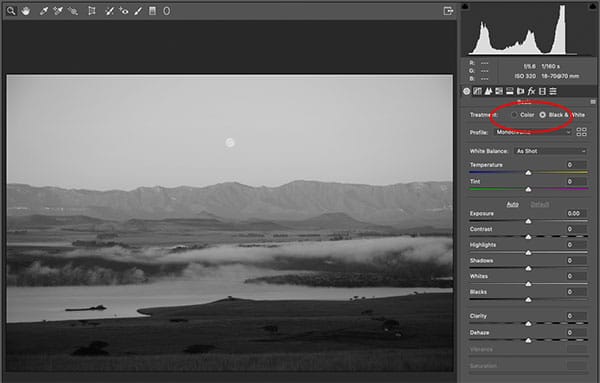Click the Dehaze slider handle
The width and height of the screenshot is (600, 383).
point(528,340)
